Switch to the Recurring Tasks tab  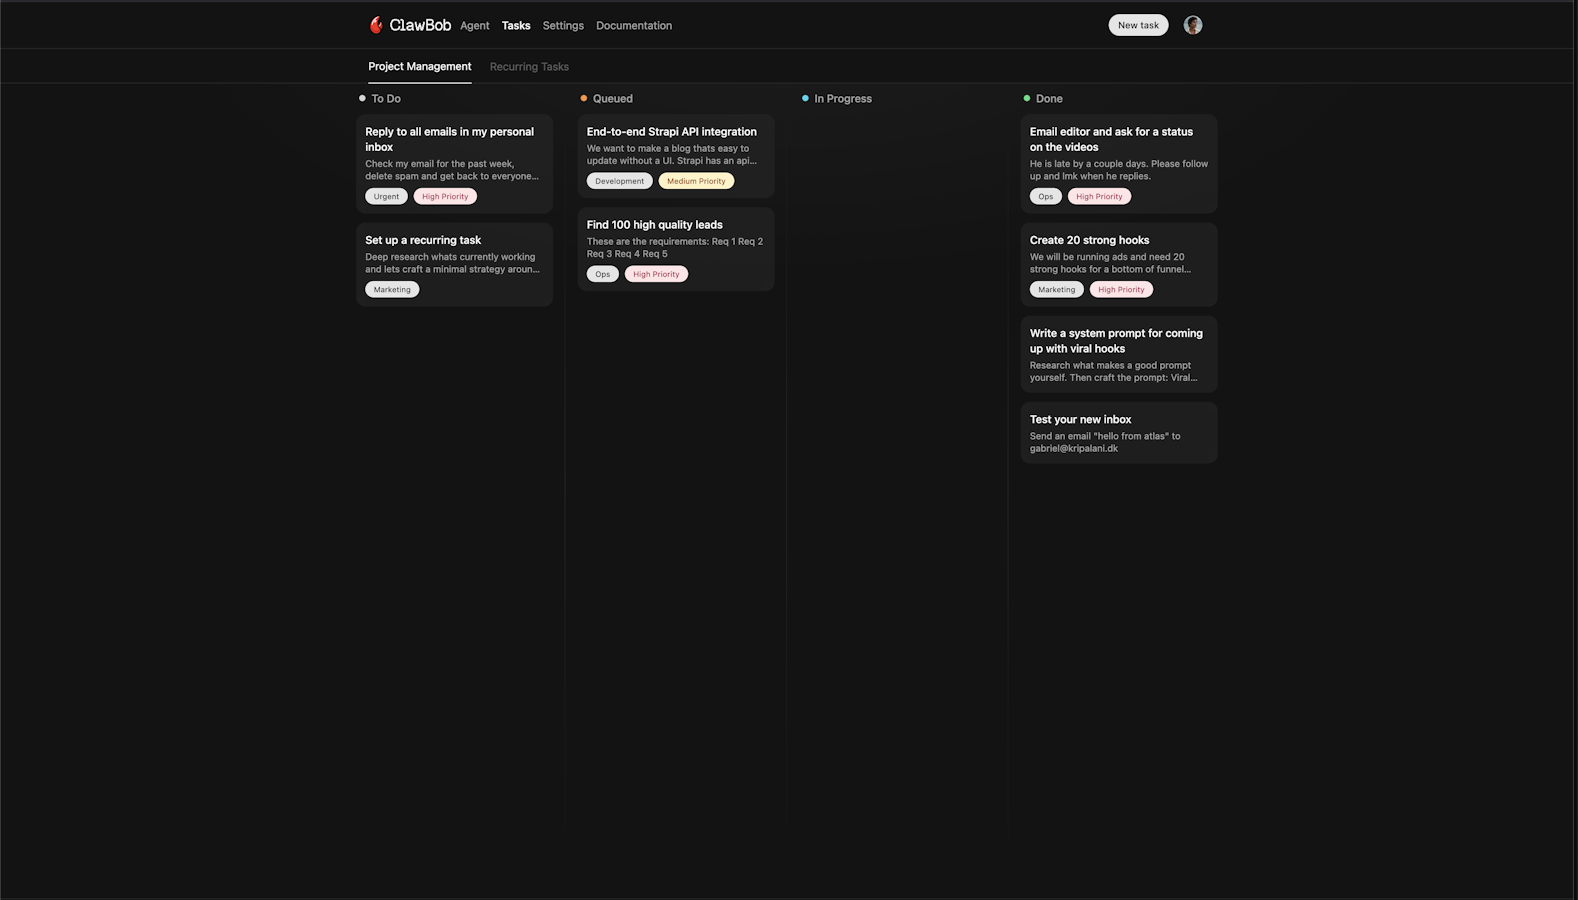click(x=528, y=67)
